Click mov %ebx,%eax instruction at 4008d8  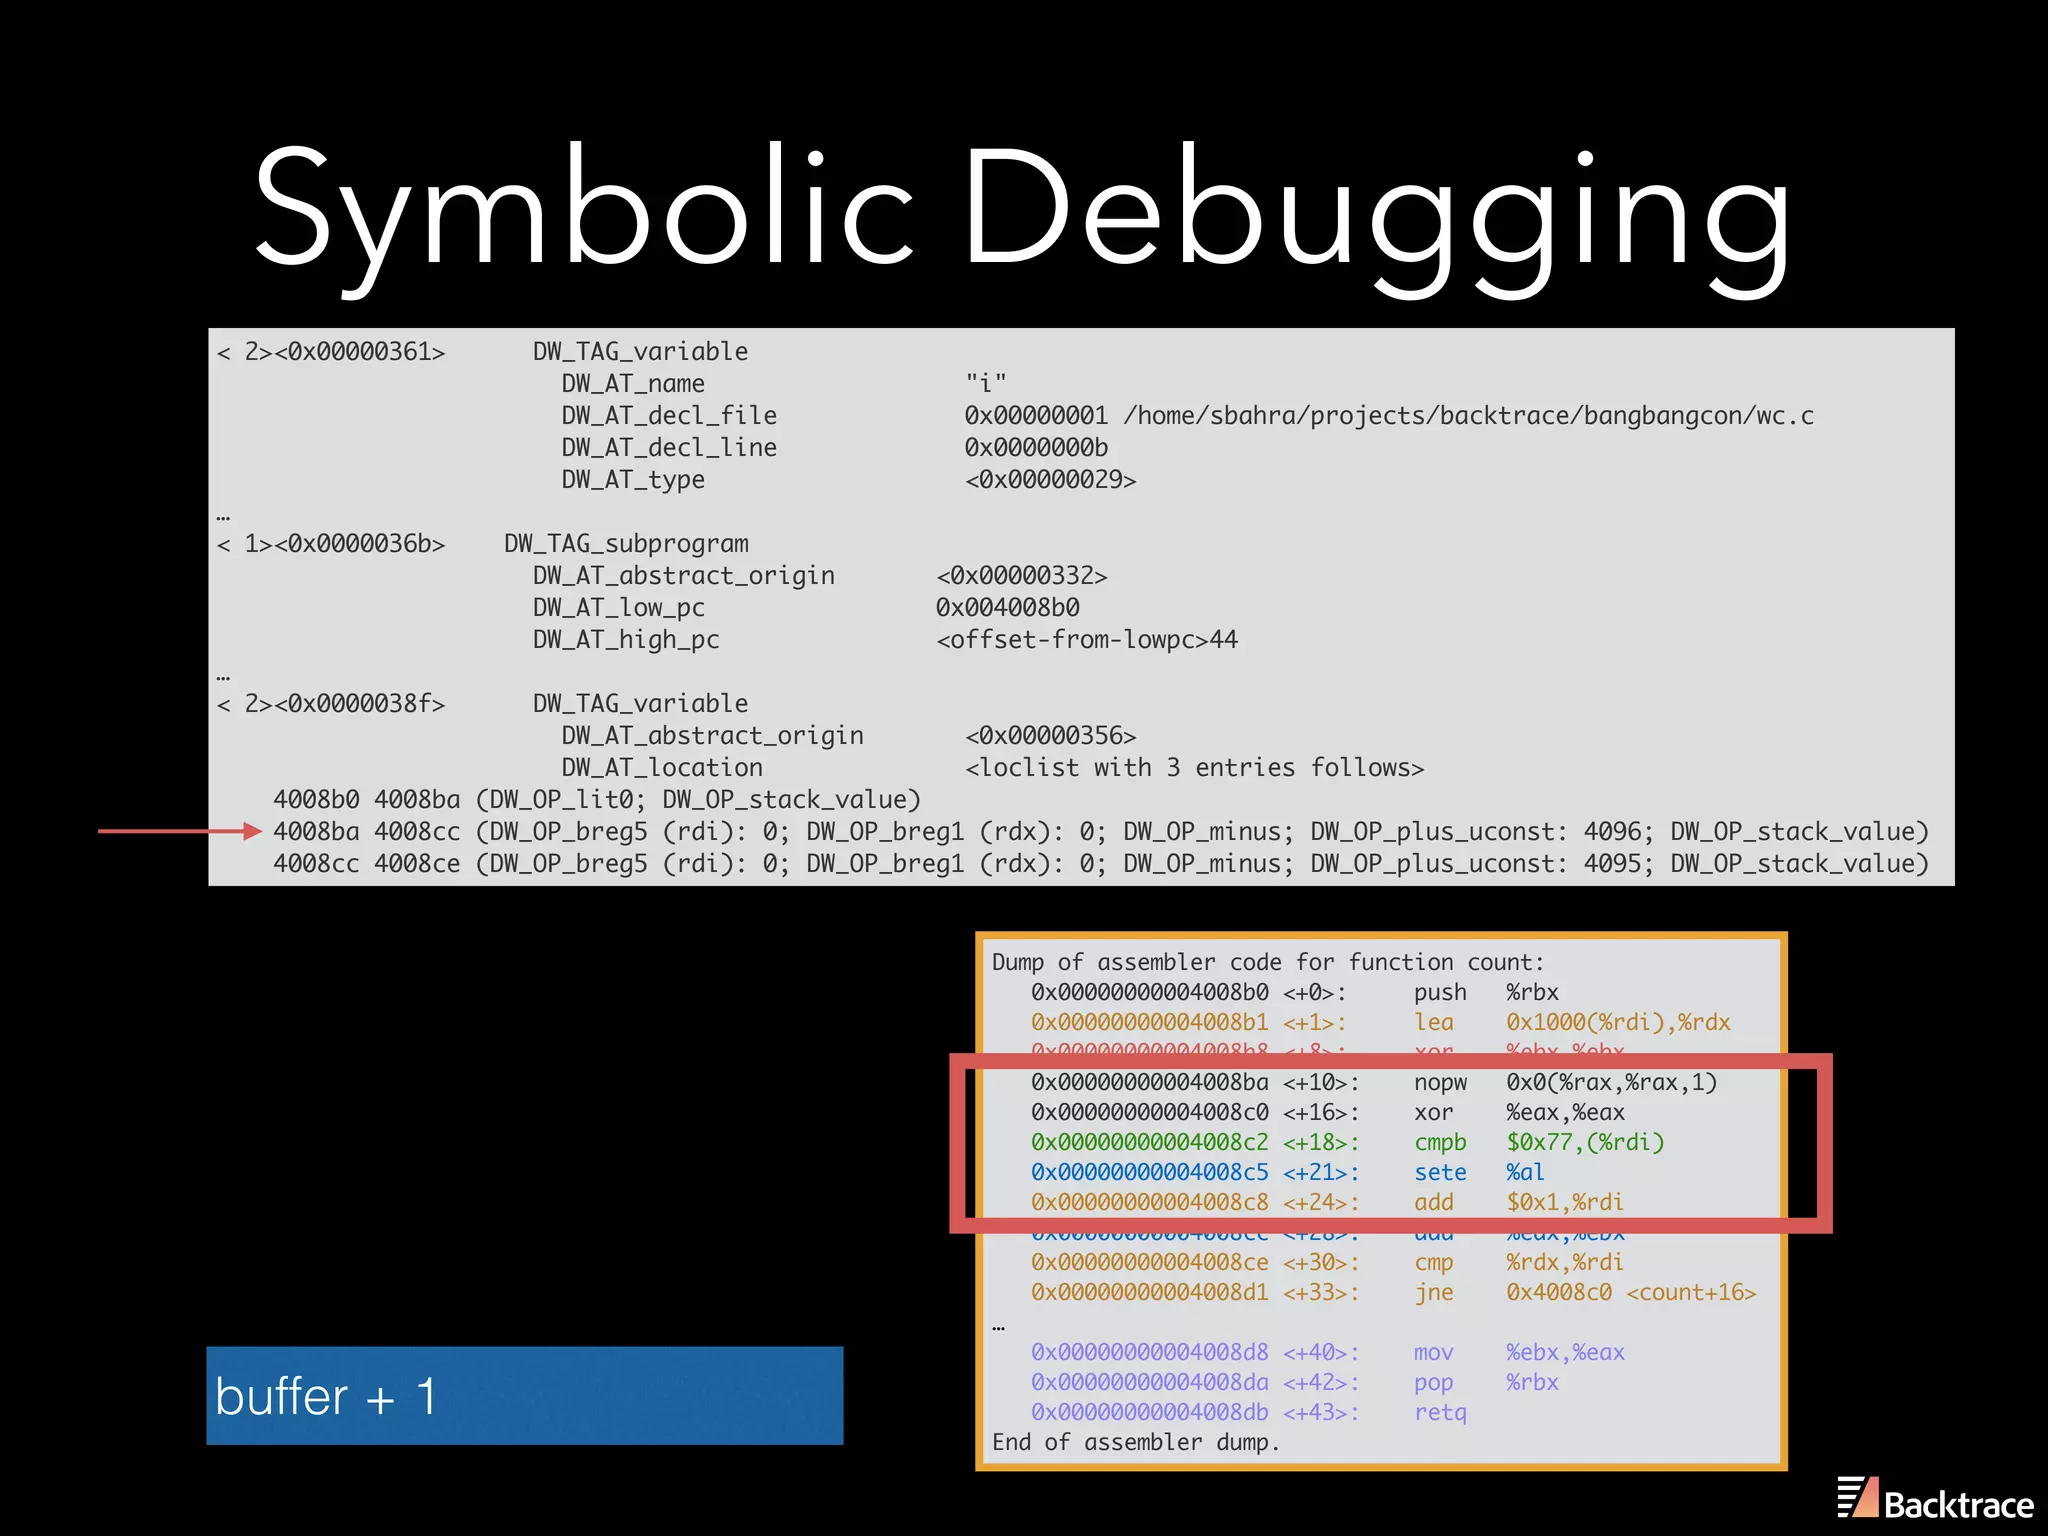point(1328,1352)
